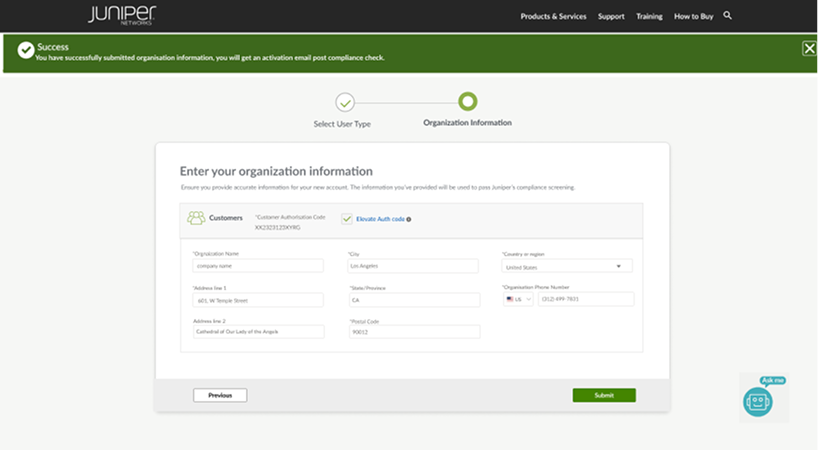Click the Customers label

coord(226,218)
